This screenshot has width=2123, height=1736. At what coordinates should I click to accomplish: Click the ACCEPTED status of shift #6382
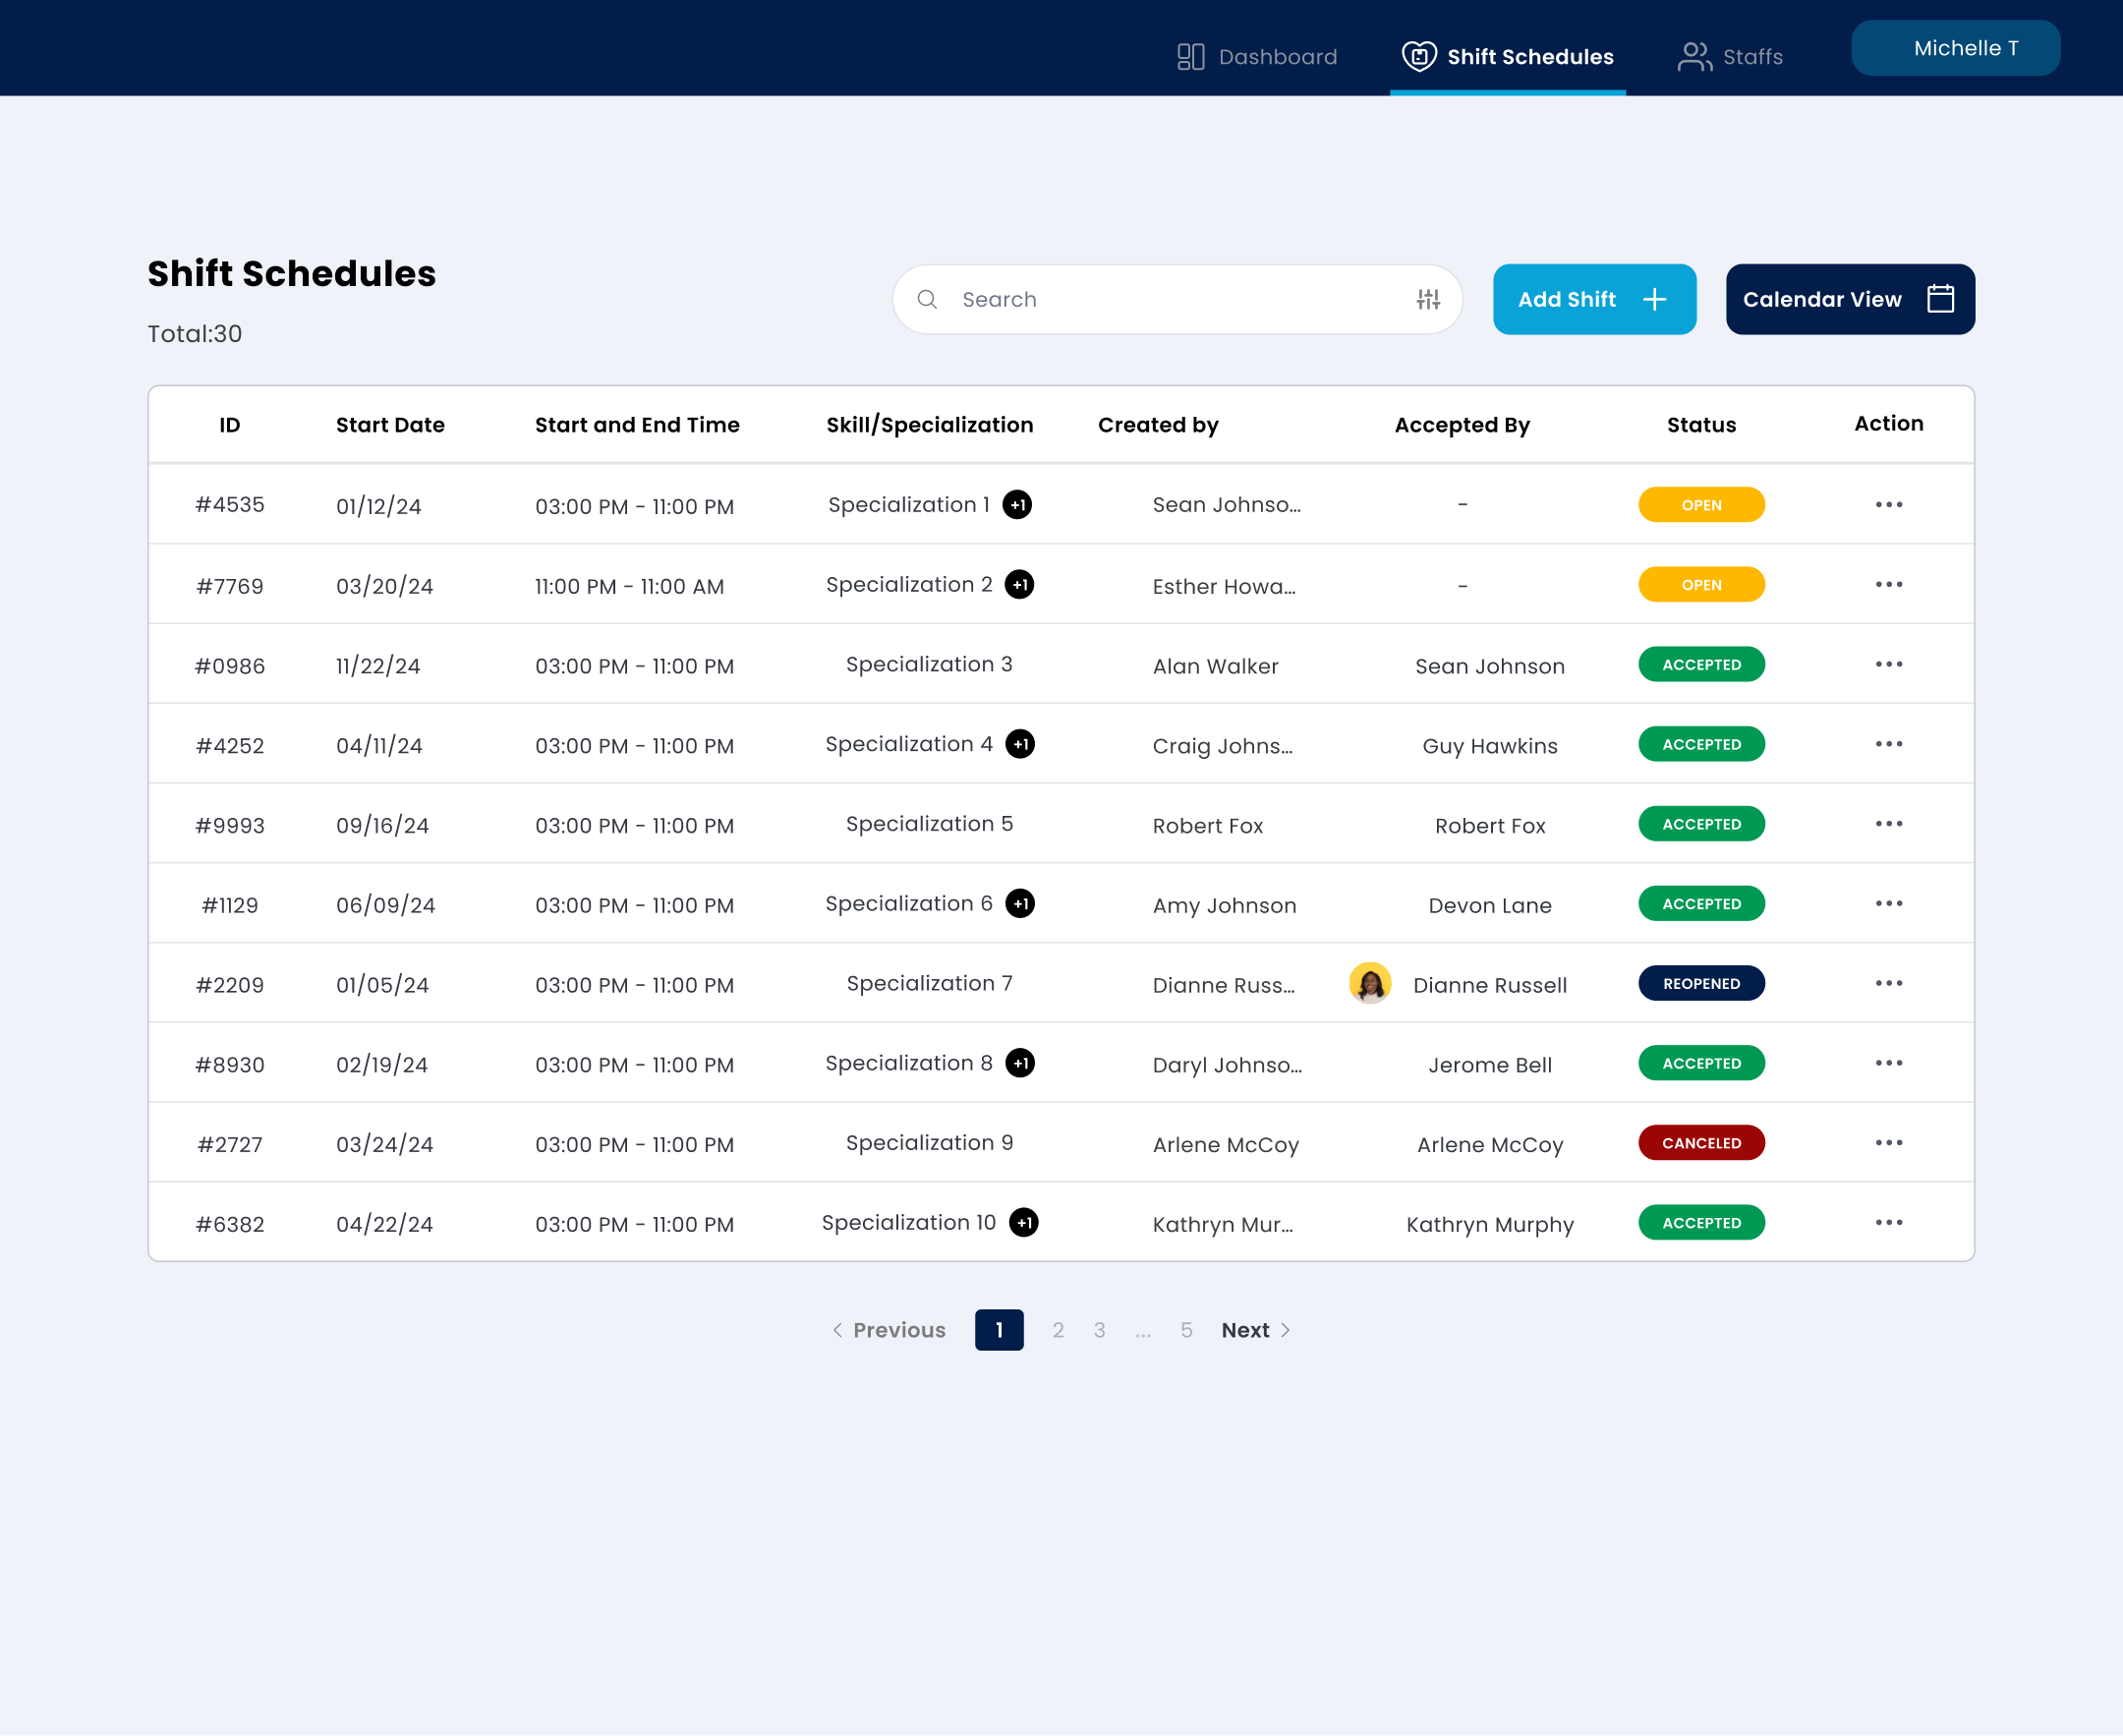coord(1700,1222)
